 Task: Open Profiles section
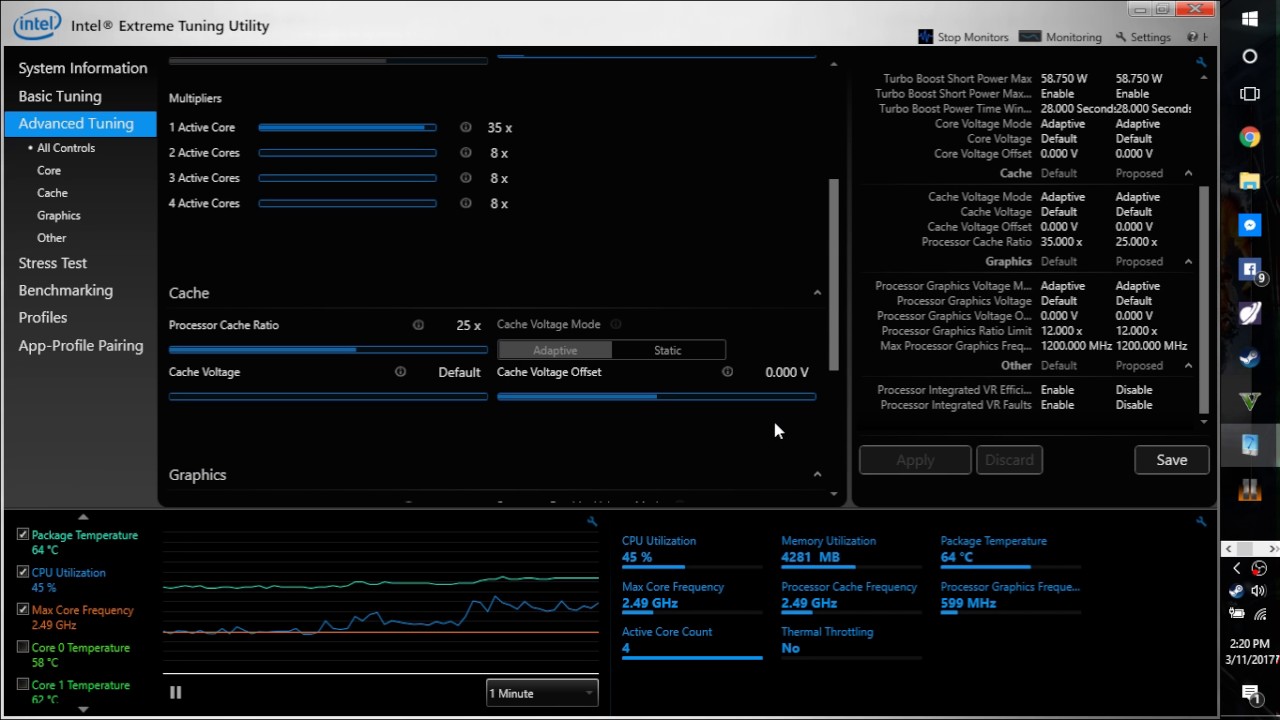43,317
